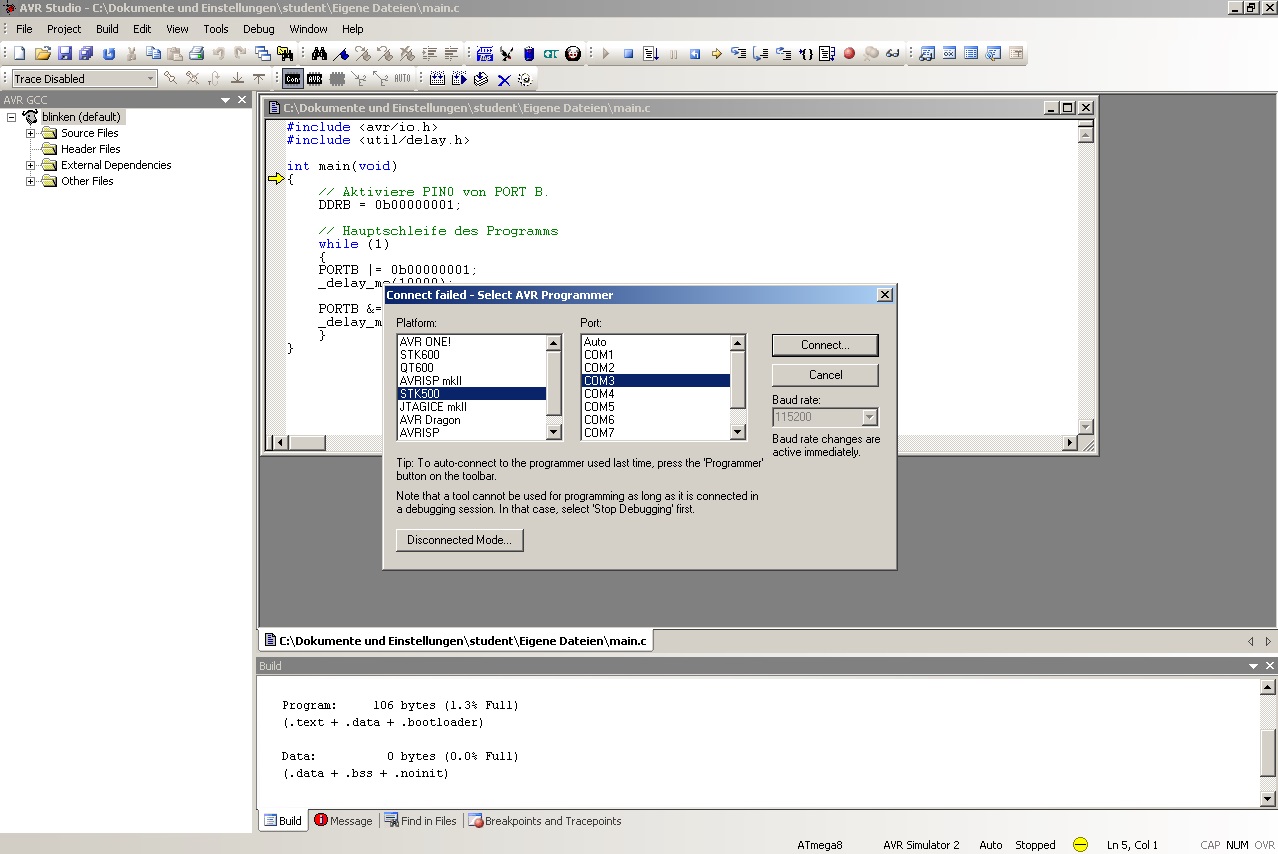This screenshot has width=1278, height=854.
Task: Click the Run to cursor icon
Action: pos(805,54)
